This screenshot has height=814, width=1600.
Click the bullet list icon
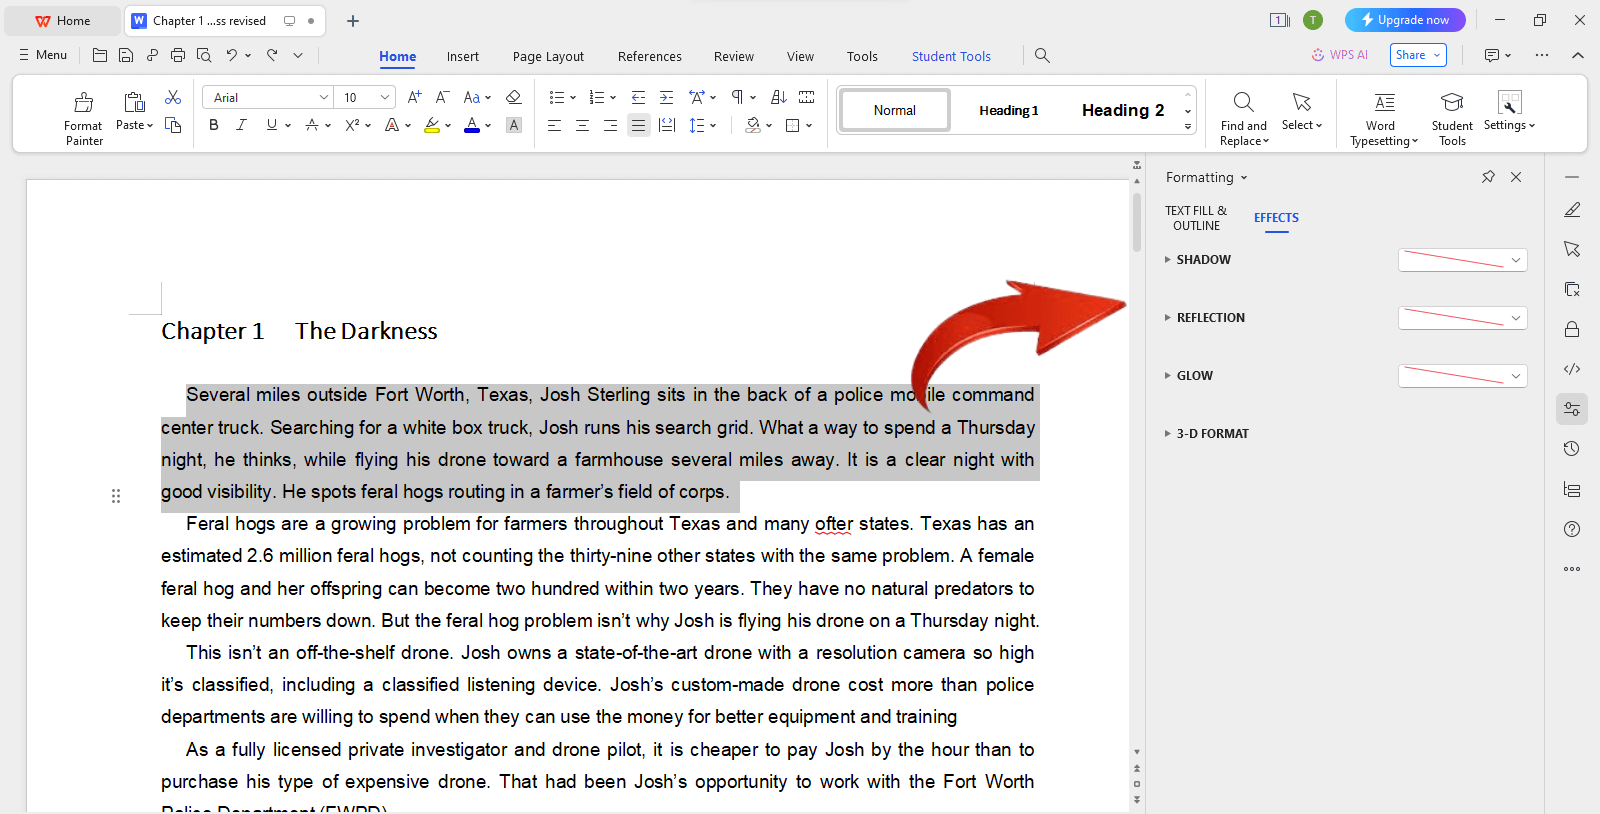[557, 97]
